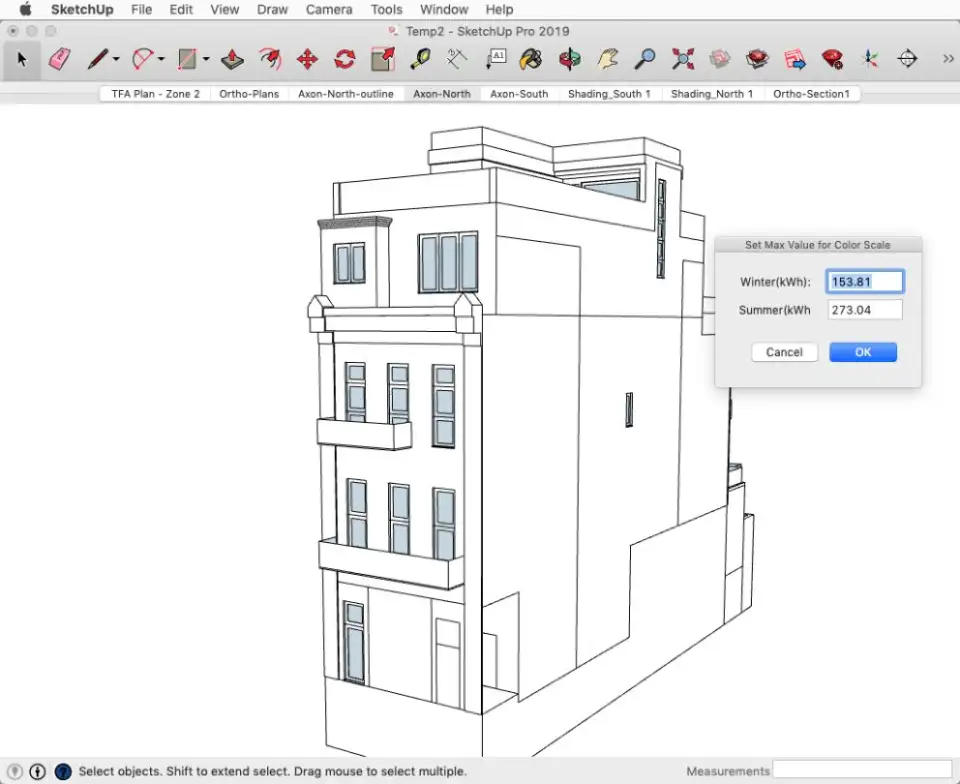Select the Eraser tool
The image size is (960, 784).
(60, 59)
